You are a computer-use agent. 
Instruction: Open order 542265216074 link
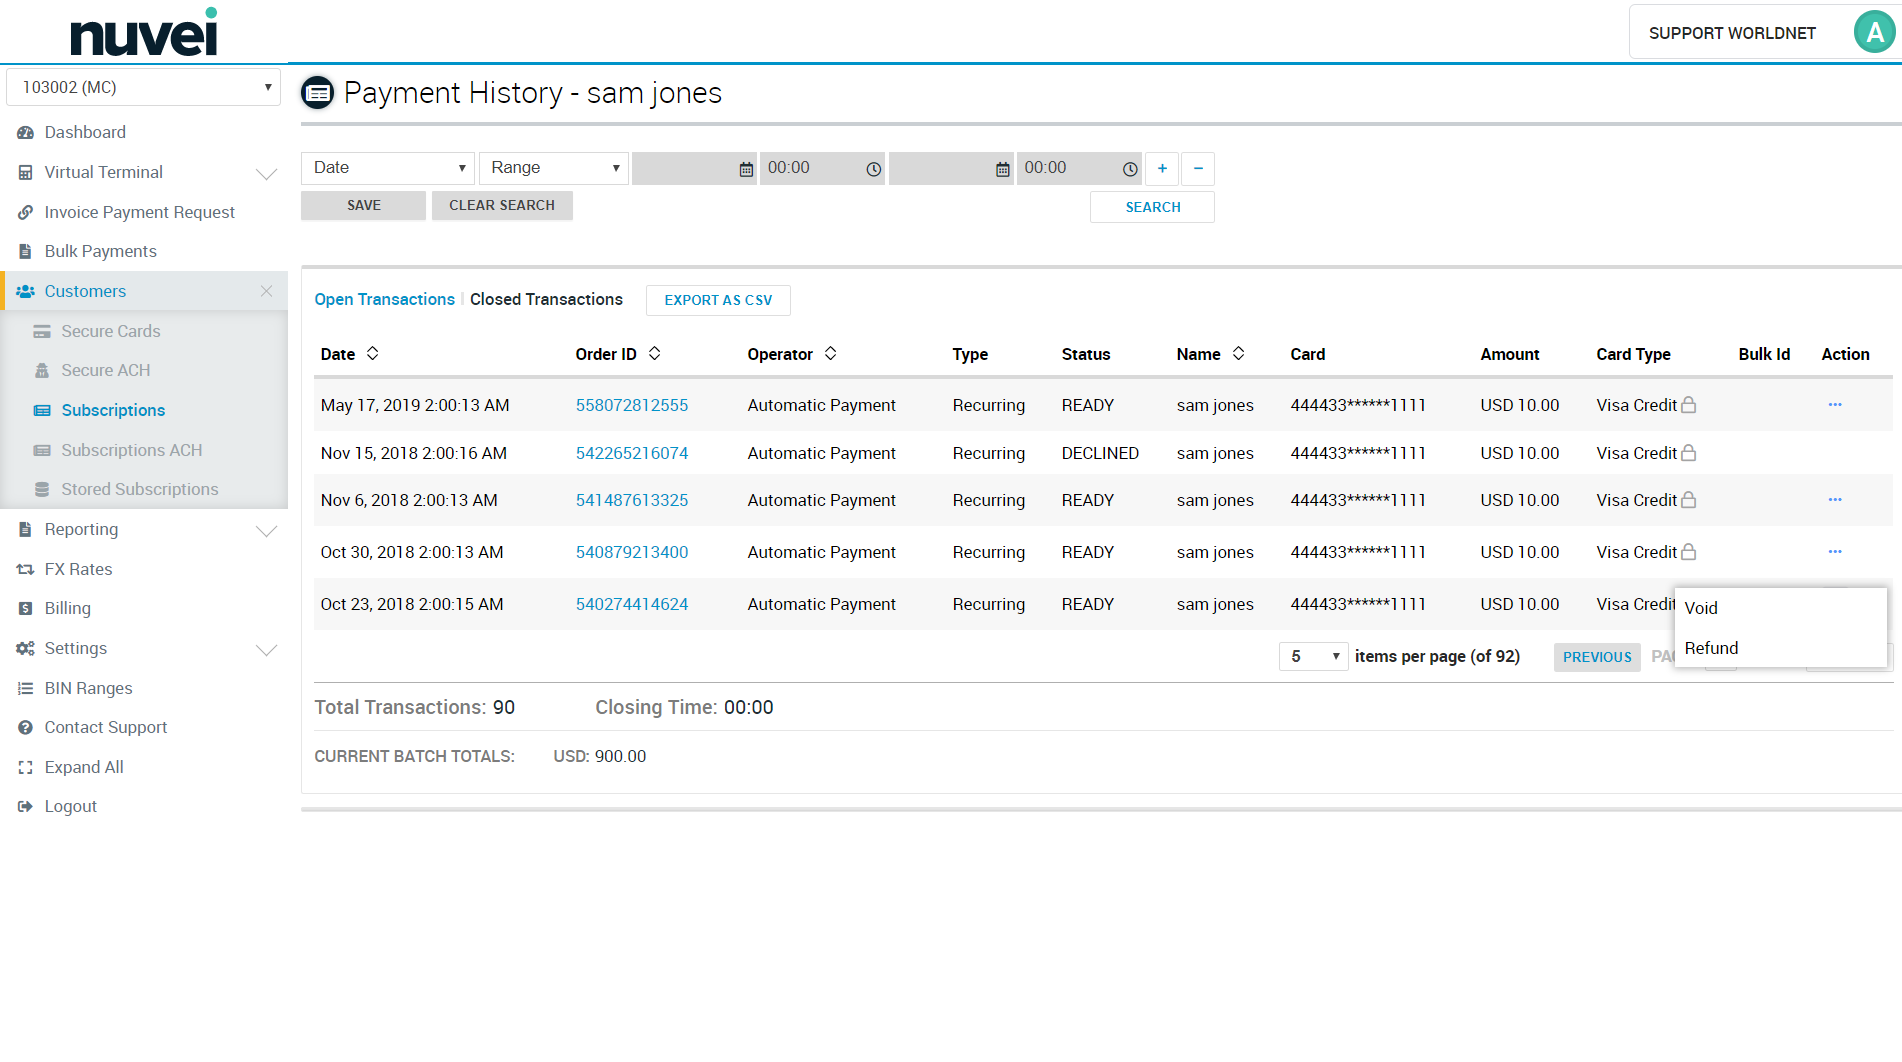point(632,453)
